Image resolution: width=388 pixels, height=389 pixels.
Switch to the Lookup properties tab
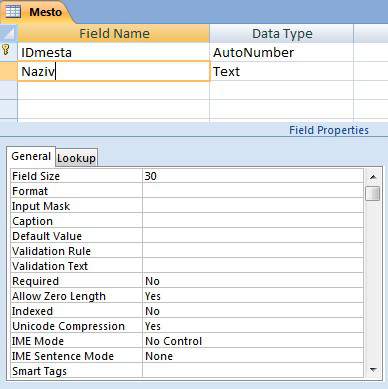click(x=76, y=158)
